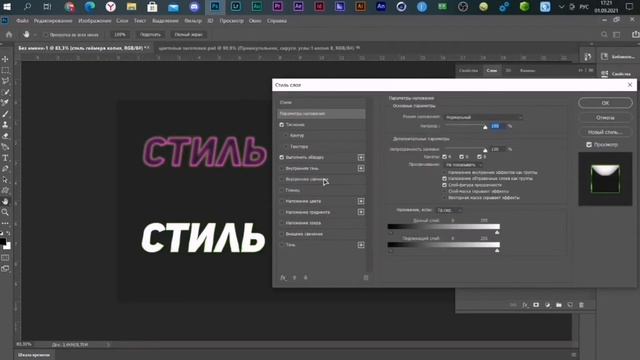The image size is (640, 360).
Task: Click Новый стиль... button
Action: coord(605,132)
